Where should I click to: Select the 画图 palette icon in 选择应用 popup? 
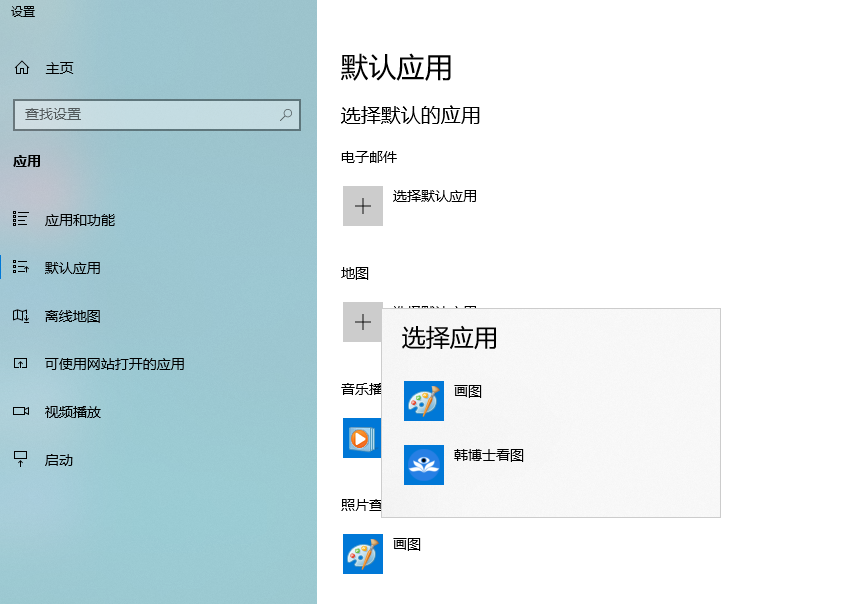(x=423, y=401)
